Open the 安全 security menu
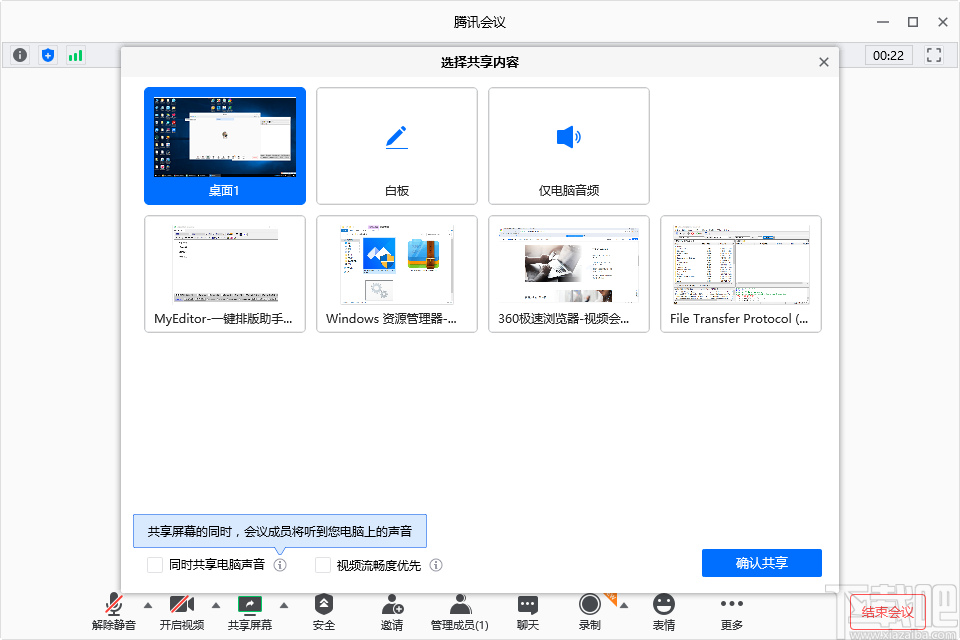960x640 pixels. click(324, 612)
